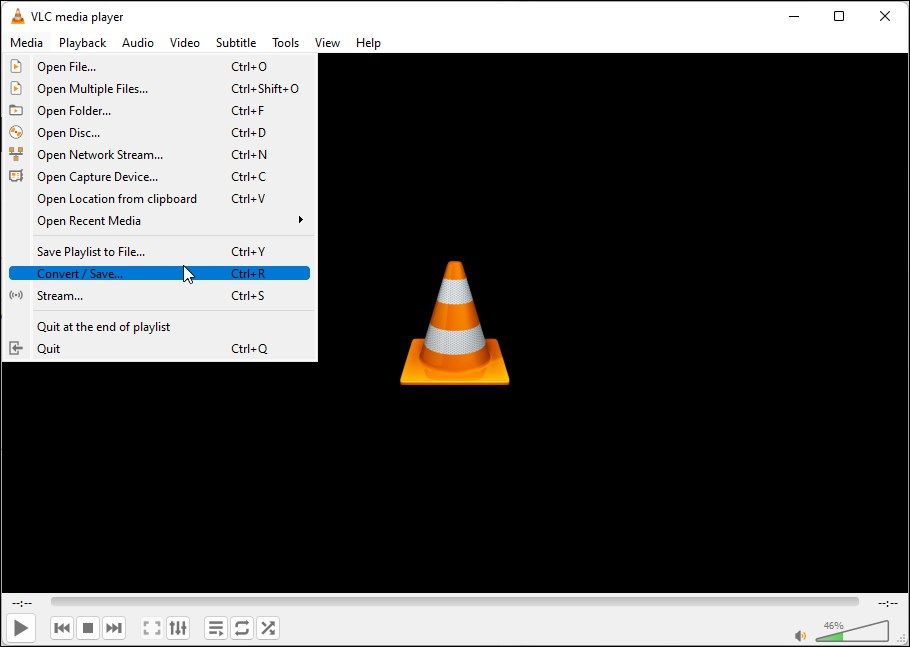910x647 pixels.
Task: Toggle fullscreen video mode
Action: (x=152, y=628)
